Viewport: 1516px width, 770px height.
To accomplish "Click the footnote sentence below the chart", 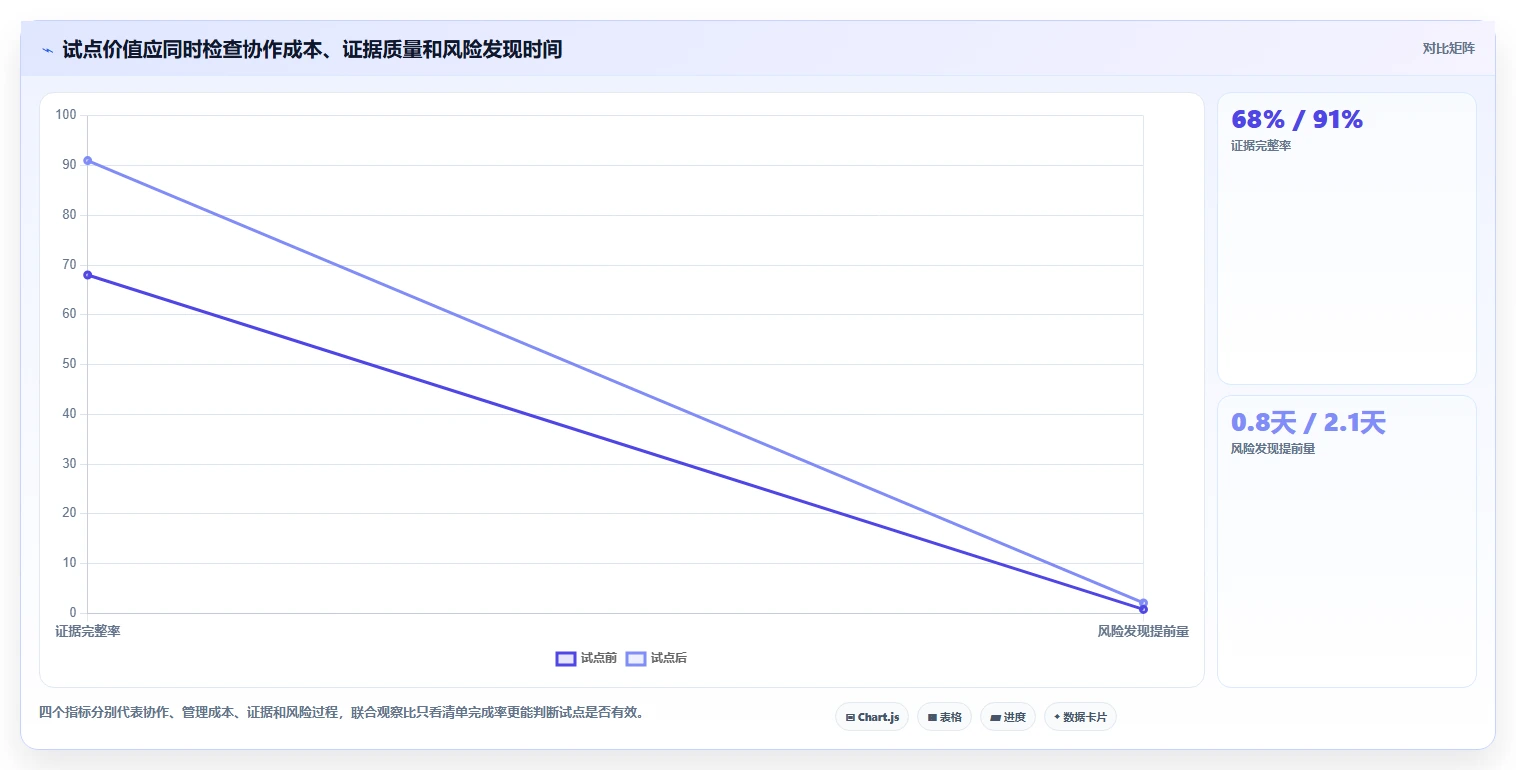I will (345, 713).
